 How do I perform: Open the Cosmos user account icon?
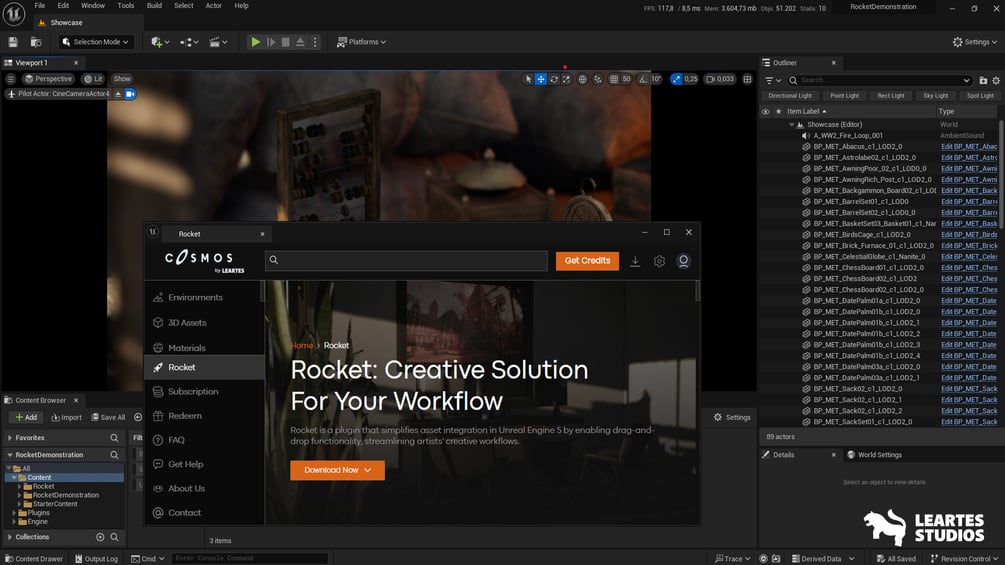pos(683,261)
